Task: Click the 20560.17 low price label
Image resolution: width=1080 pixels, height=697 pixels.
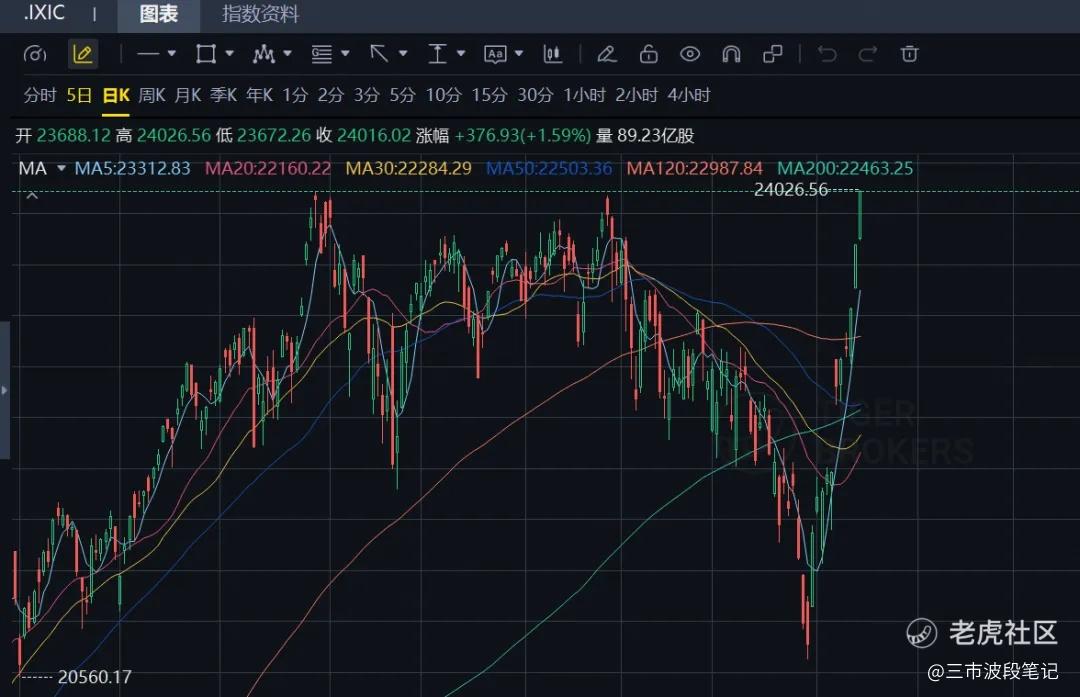Action: coord(94,677)
